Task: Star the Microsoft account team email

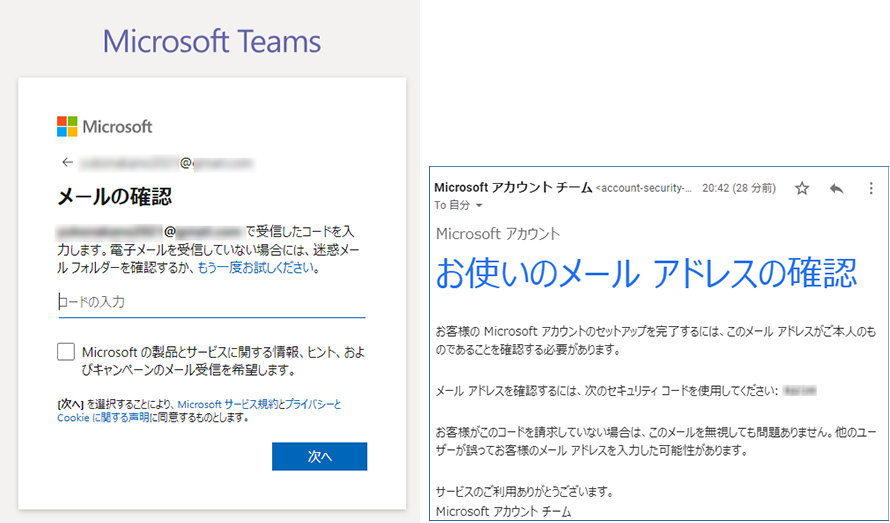Action: 801,188
